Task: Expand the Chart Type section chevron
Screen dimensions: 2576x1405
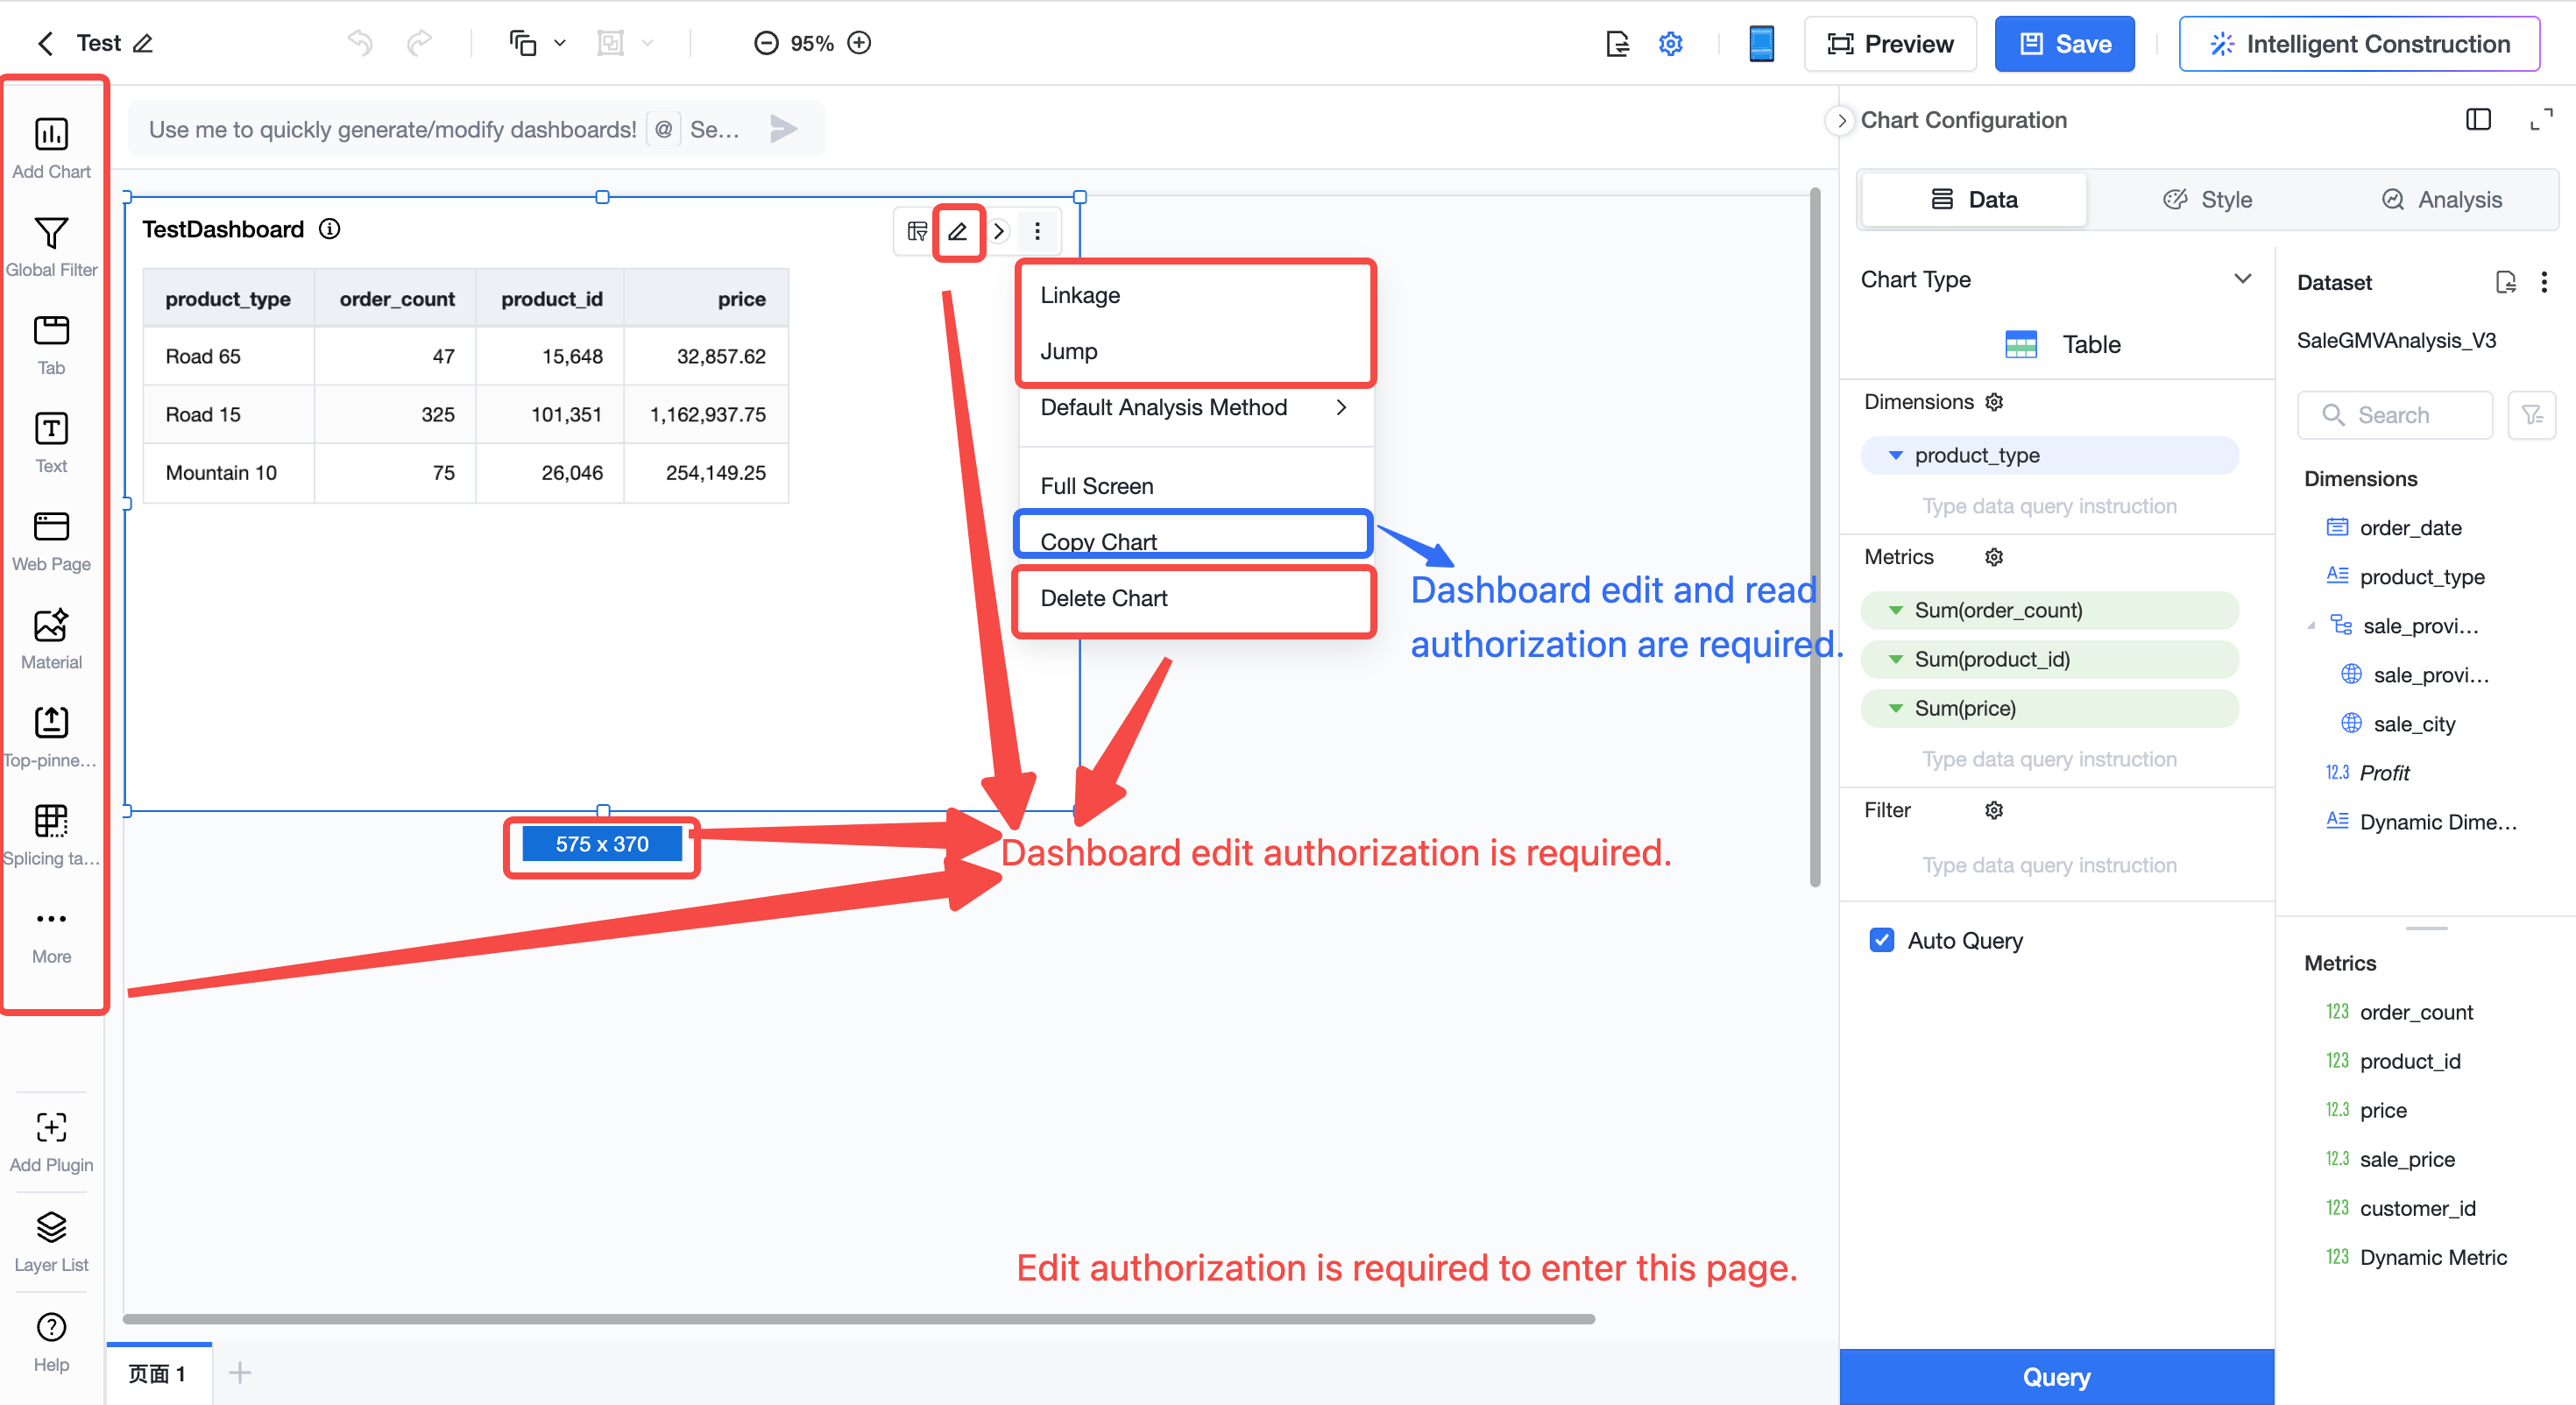Action: click(2243, 279)
